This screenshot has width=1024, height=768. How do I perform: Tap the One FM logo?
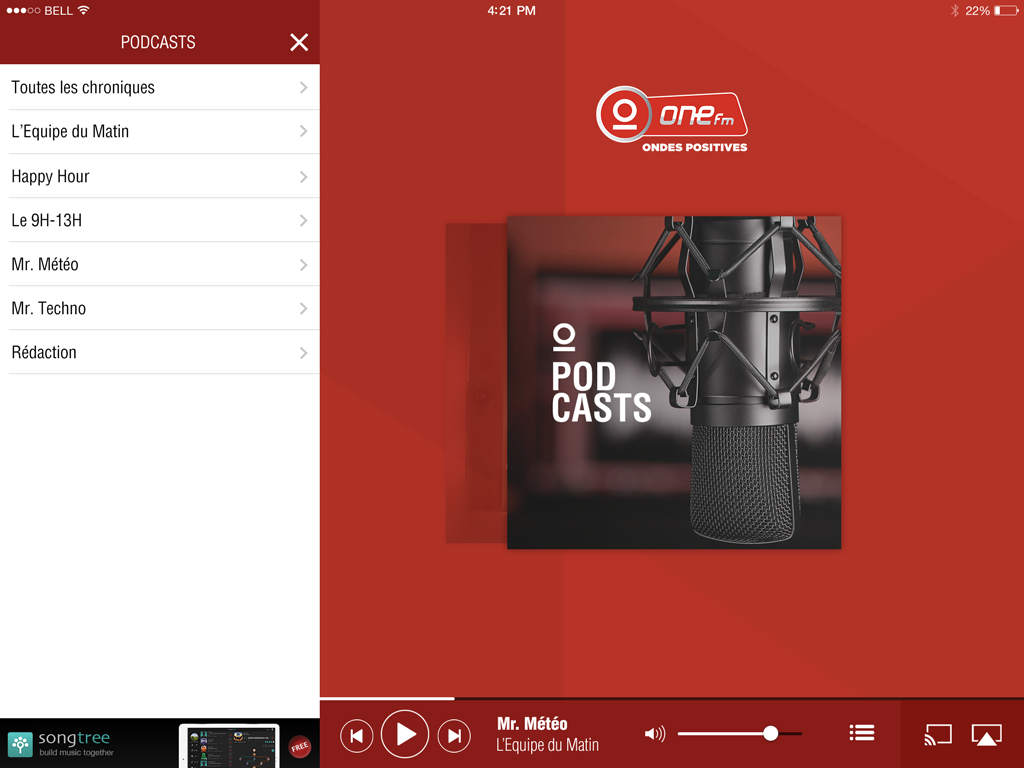[672, 120]
